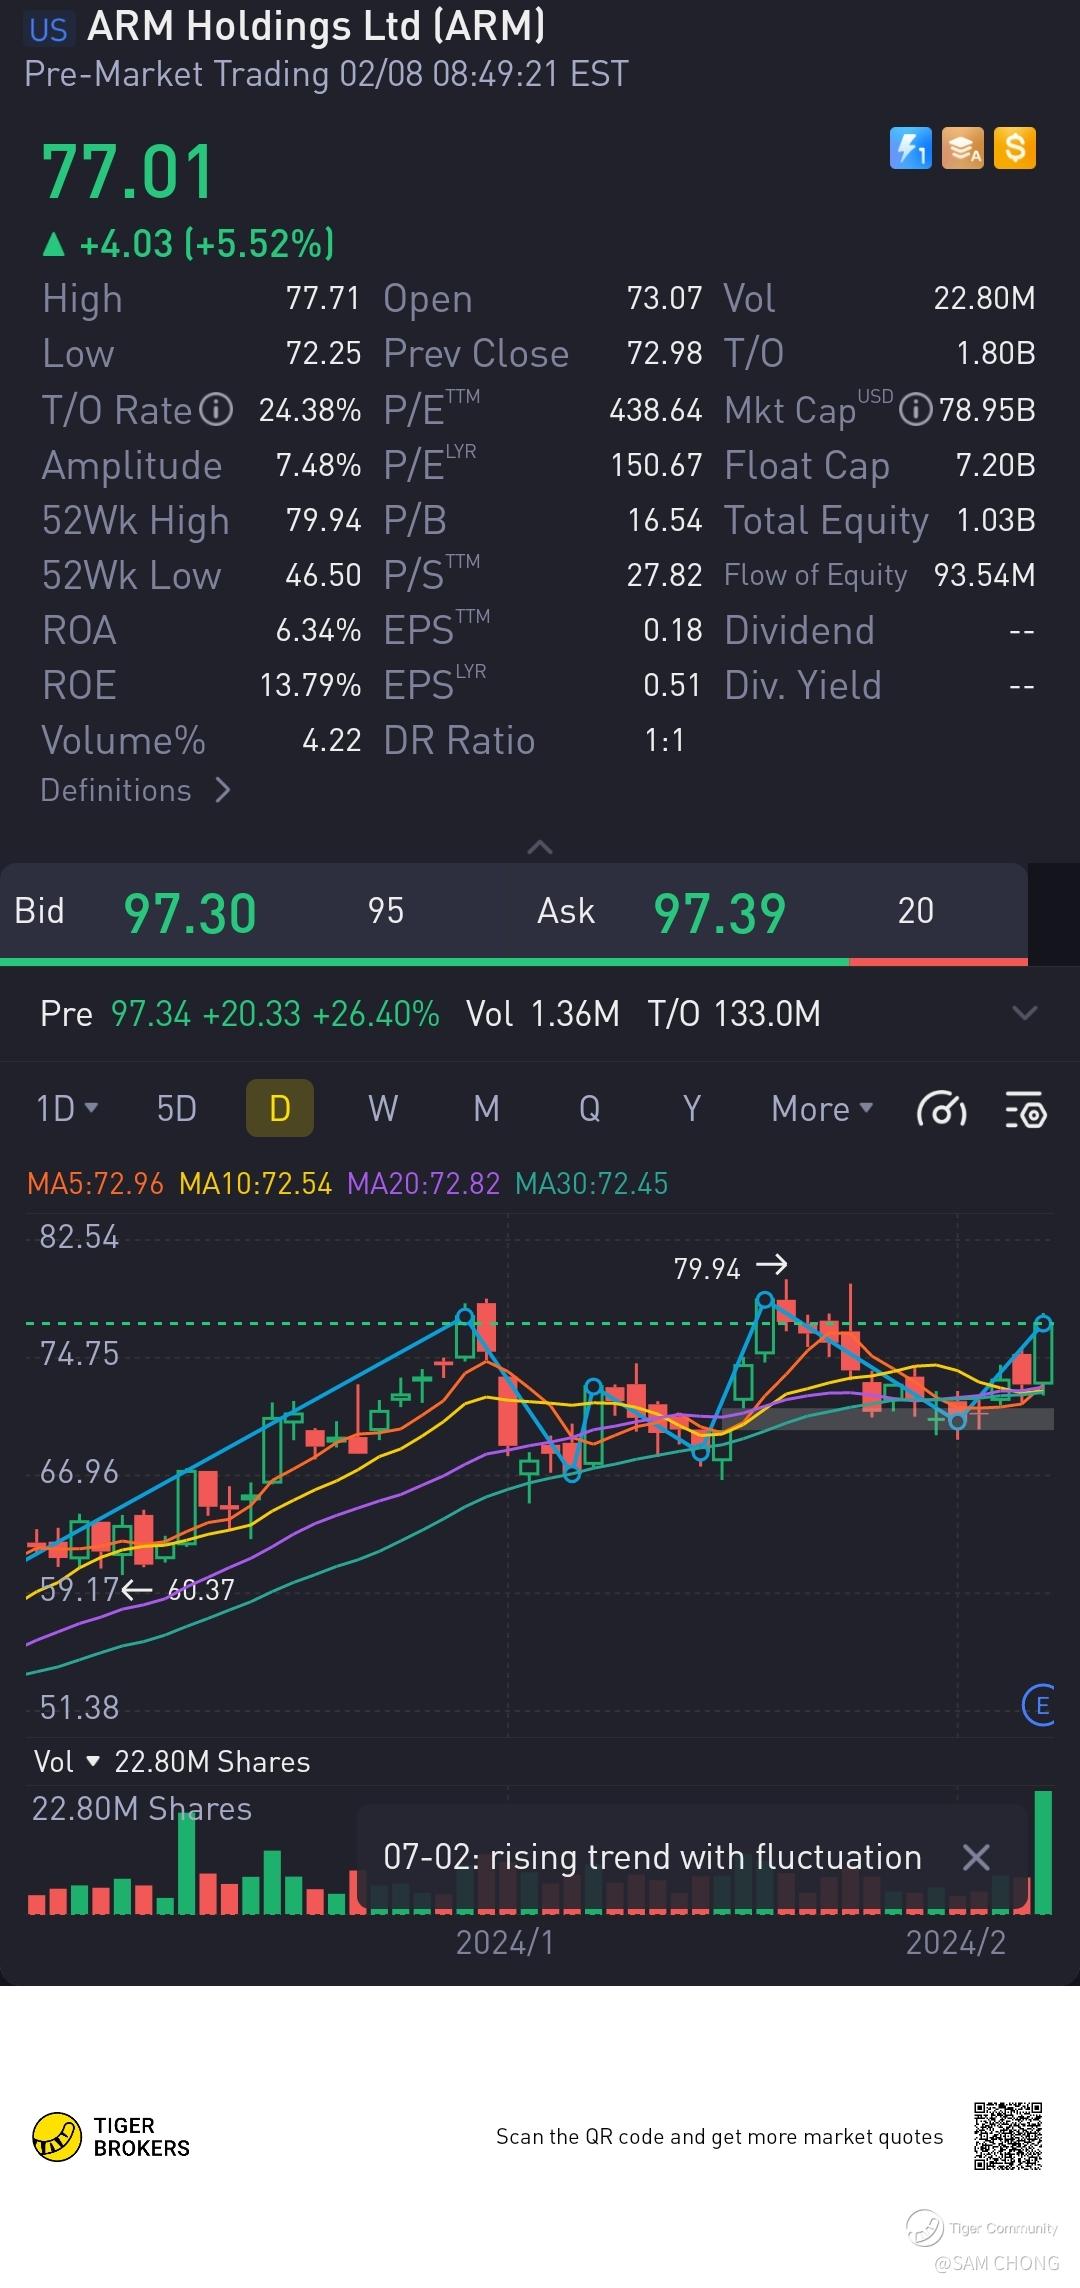Tap the blue lightning badge icon
1080x2288 pixels.
910,148
